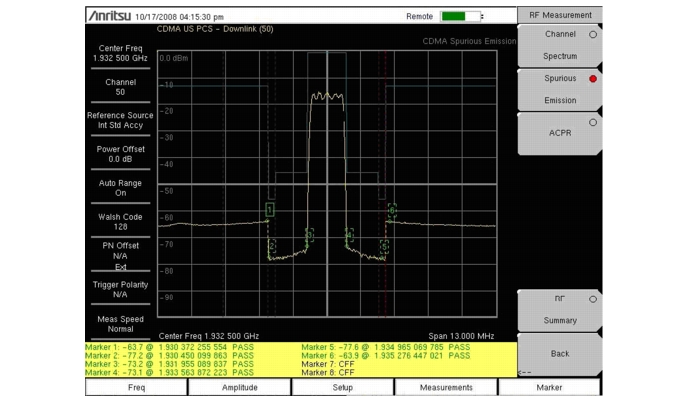
Task: Select the Spurious Emission measurement
Action: tap(560, 88)
